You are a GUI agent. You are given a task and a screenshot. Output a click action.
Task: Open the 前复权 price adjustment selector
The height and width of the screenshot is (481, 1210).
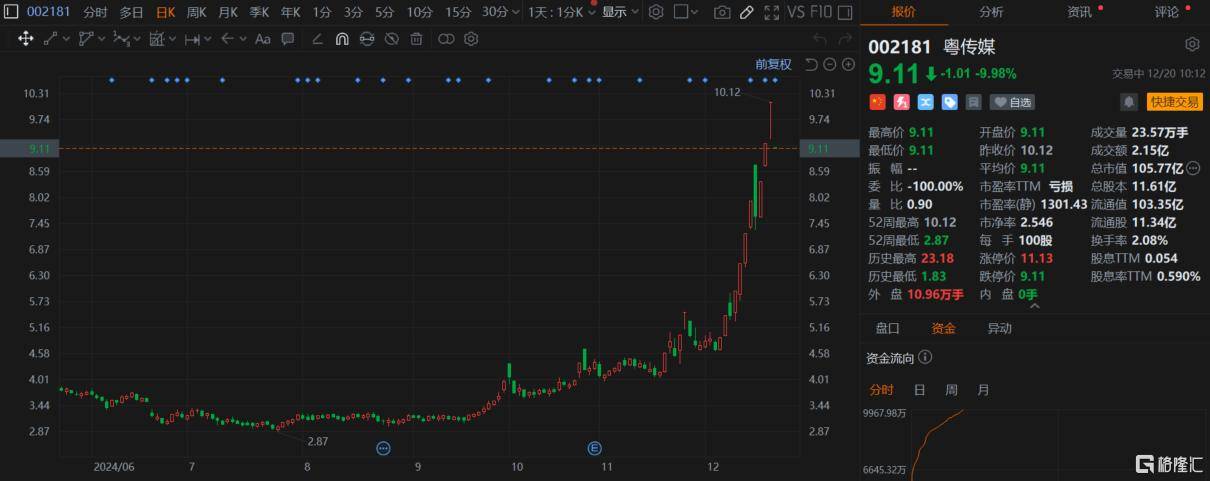click(773, 65)
